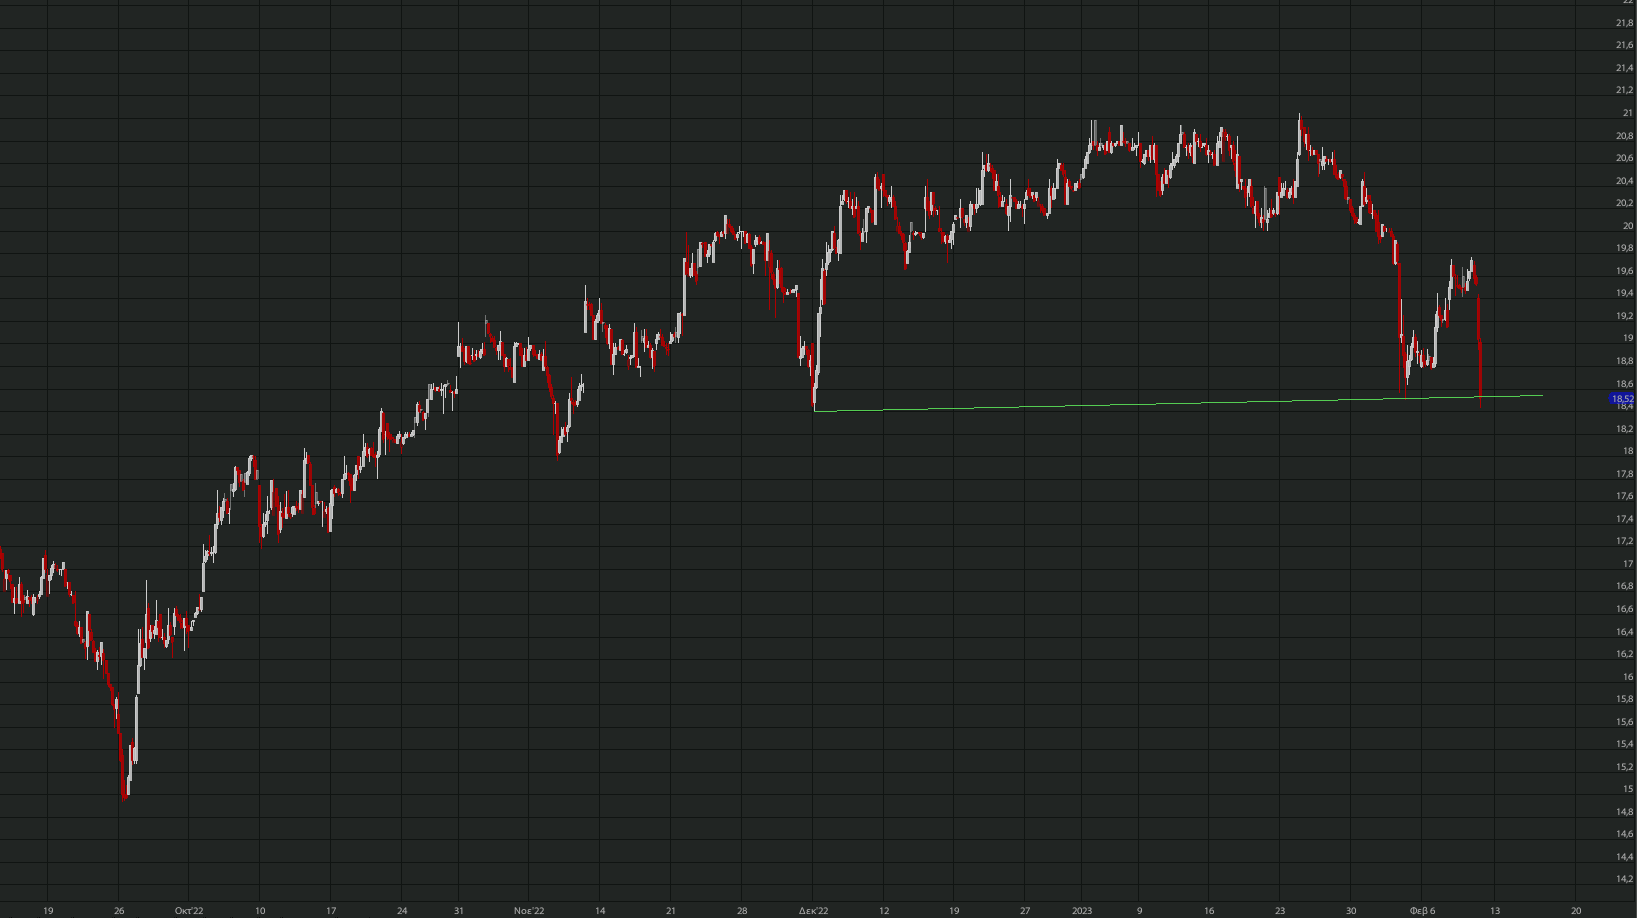
Task: Click the Φεβ 6 date label
Action: tap(1422, 911)
